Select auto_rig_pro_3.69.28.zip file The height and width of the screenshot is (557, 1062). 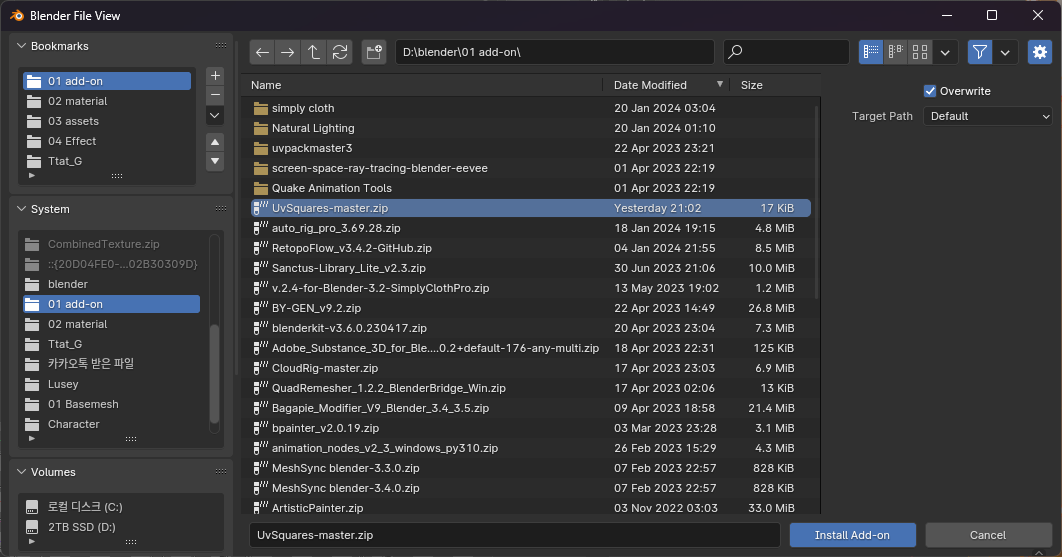[530, 228]
